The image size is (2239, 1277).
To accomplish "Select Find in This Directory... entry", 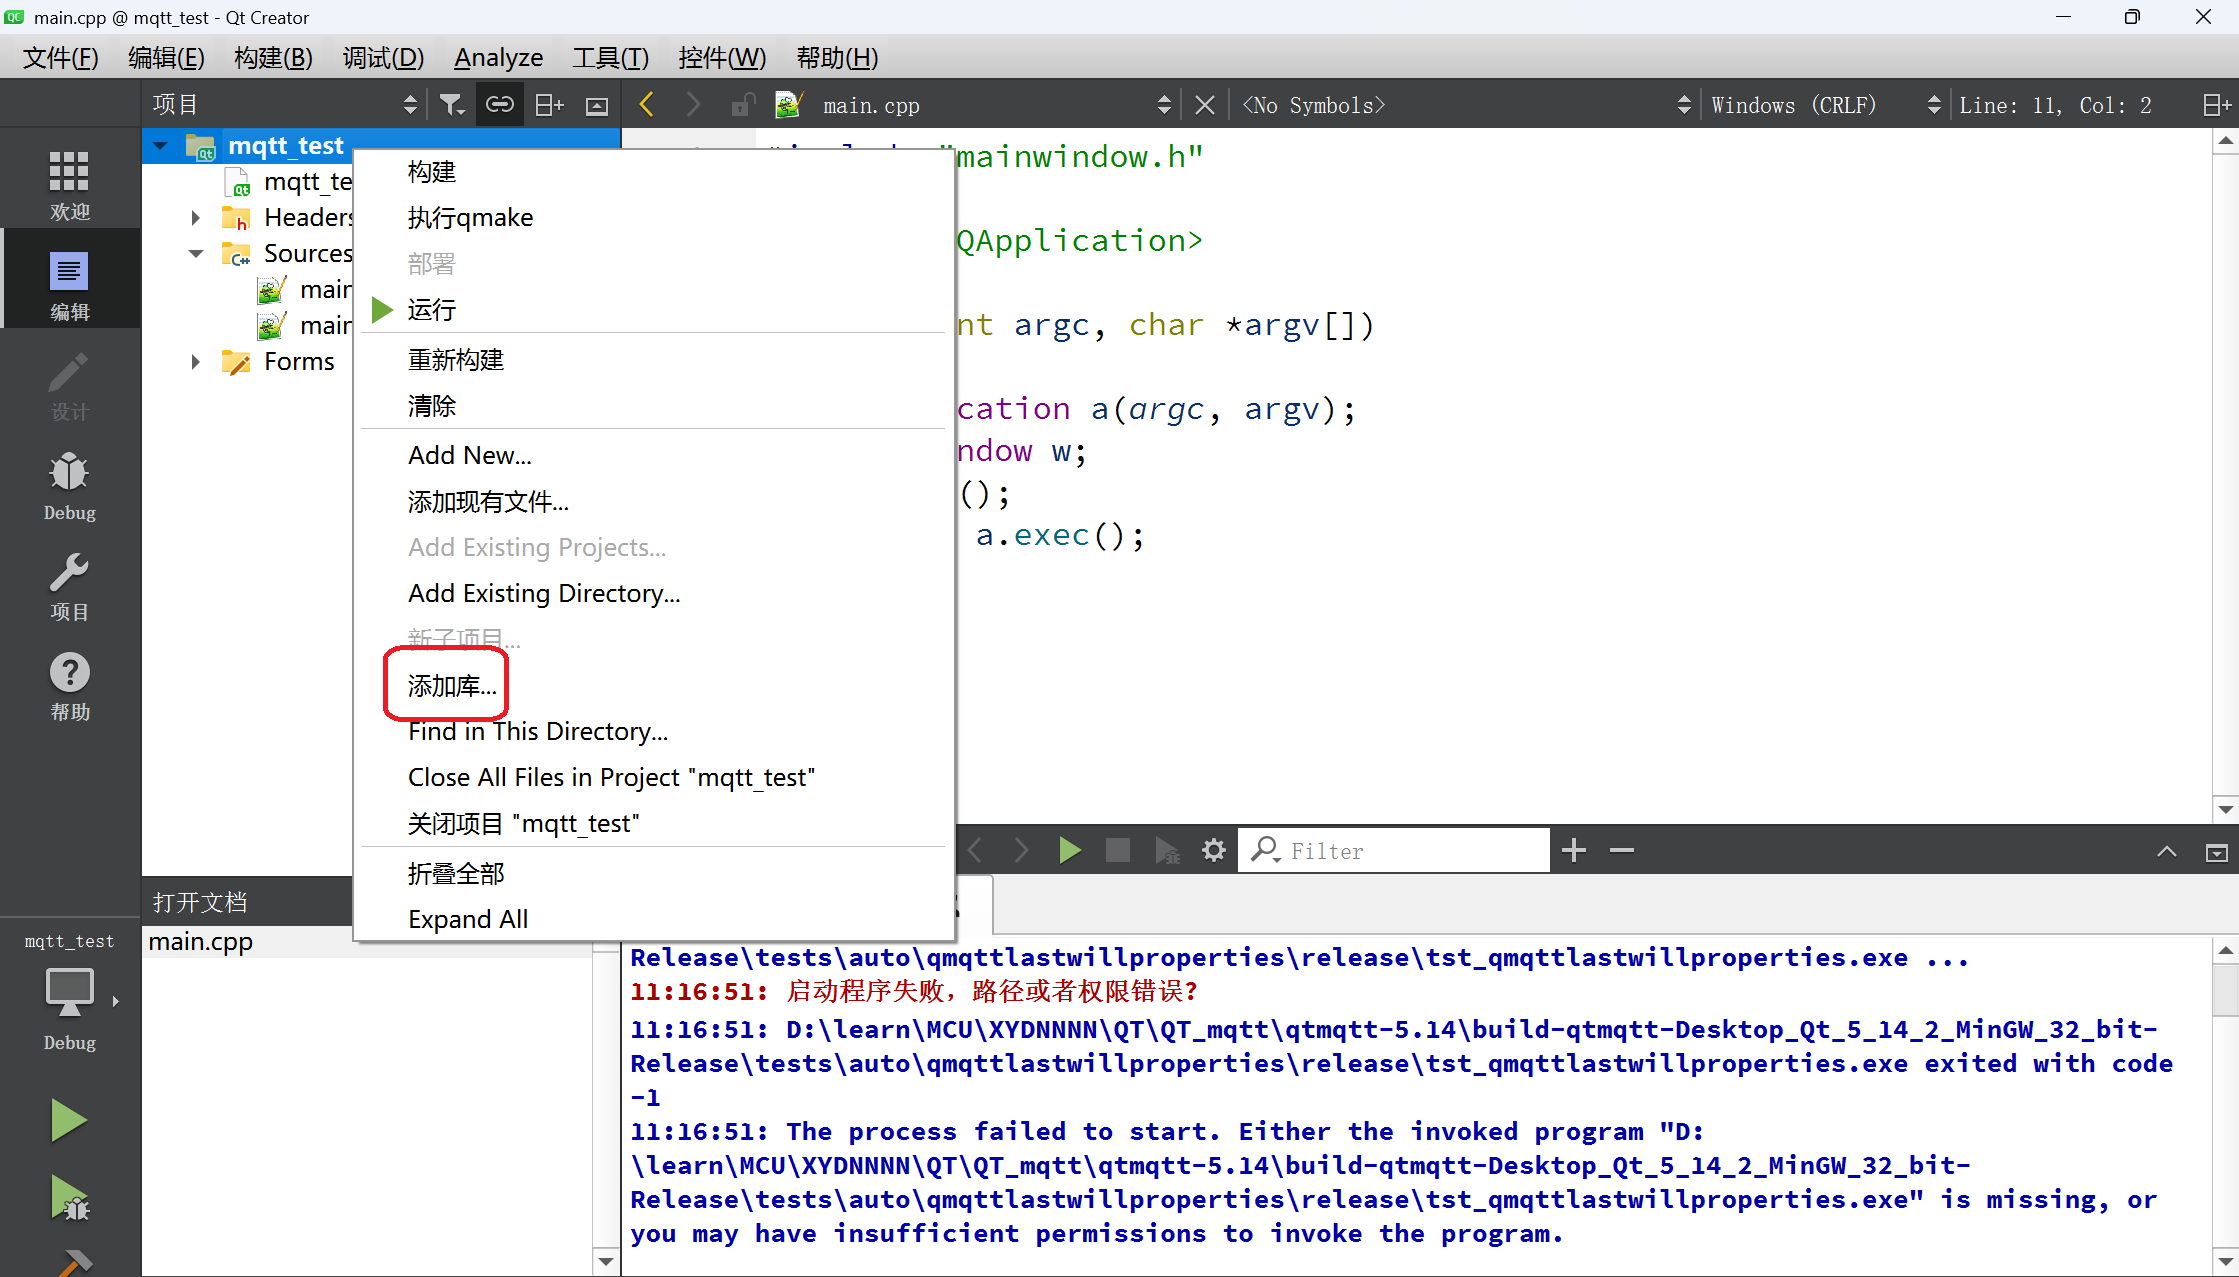I will pyautogui.click(x=654, y=732).
